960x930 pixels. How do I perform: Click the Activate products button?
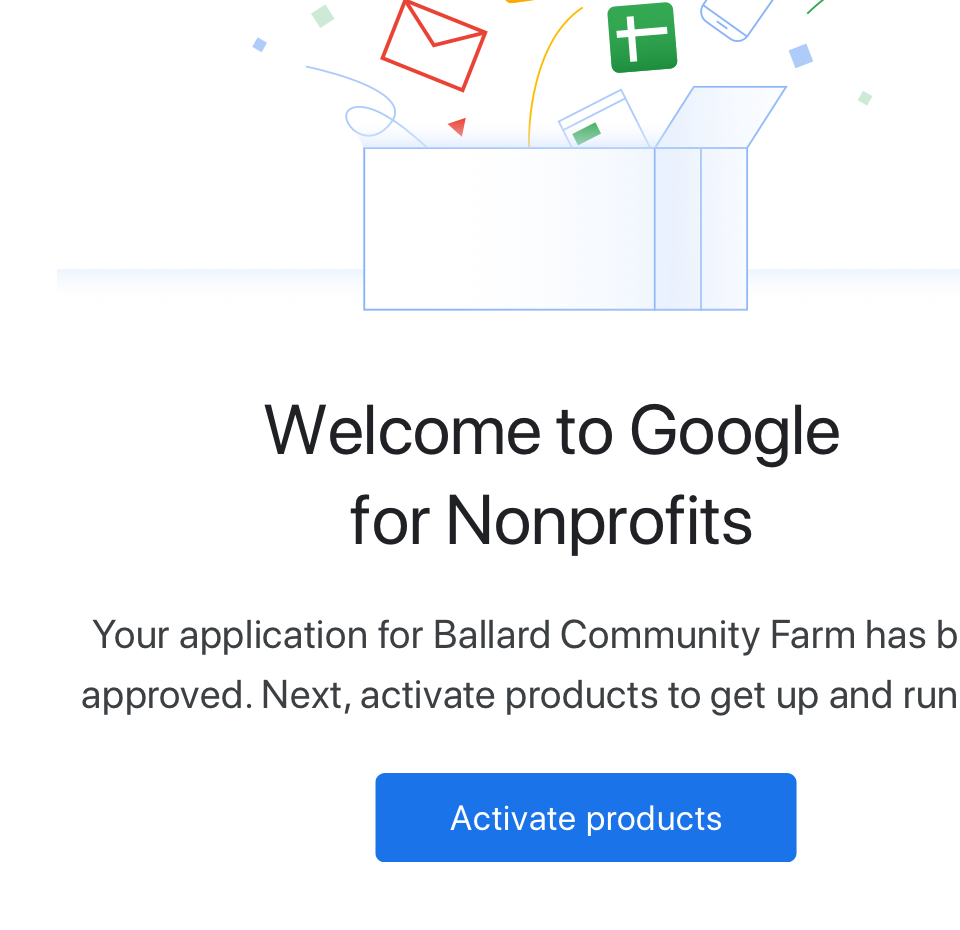585,817
